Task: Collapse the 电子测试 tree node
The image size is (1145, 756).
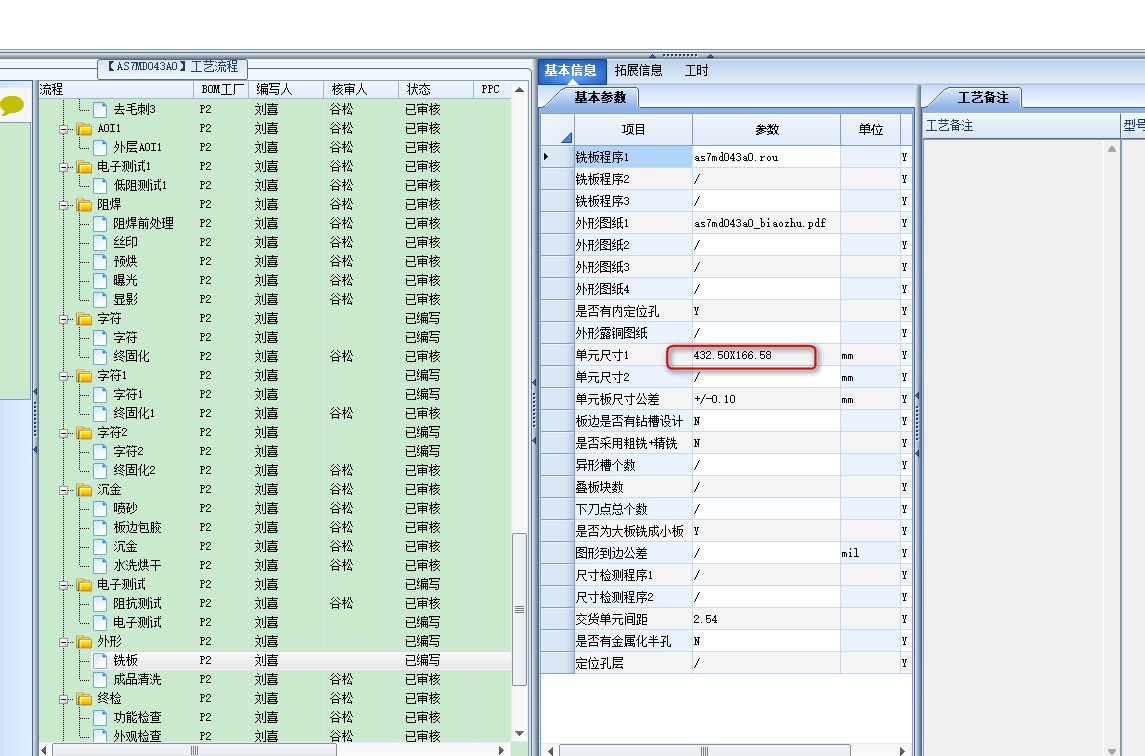Action: point(64,585)
